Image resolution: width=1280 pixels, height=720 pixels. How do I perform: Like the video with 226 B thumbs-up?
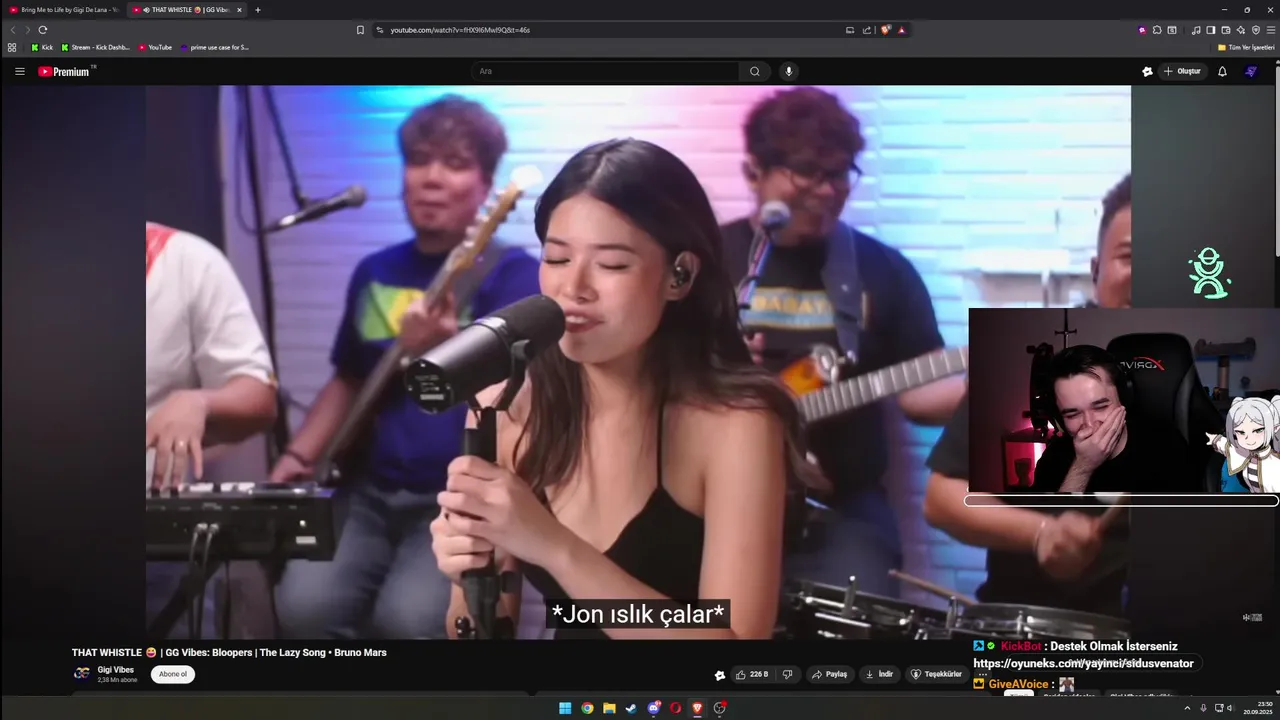point(752,674)
